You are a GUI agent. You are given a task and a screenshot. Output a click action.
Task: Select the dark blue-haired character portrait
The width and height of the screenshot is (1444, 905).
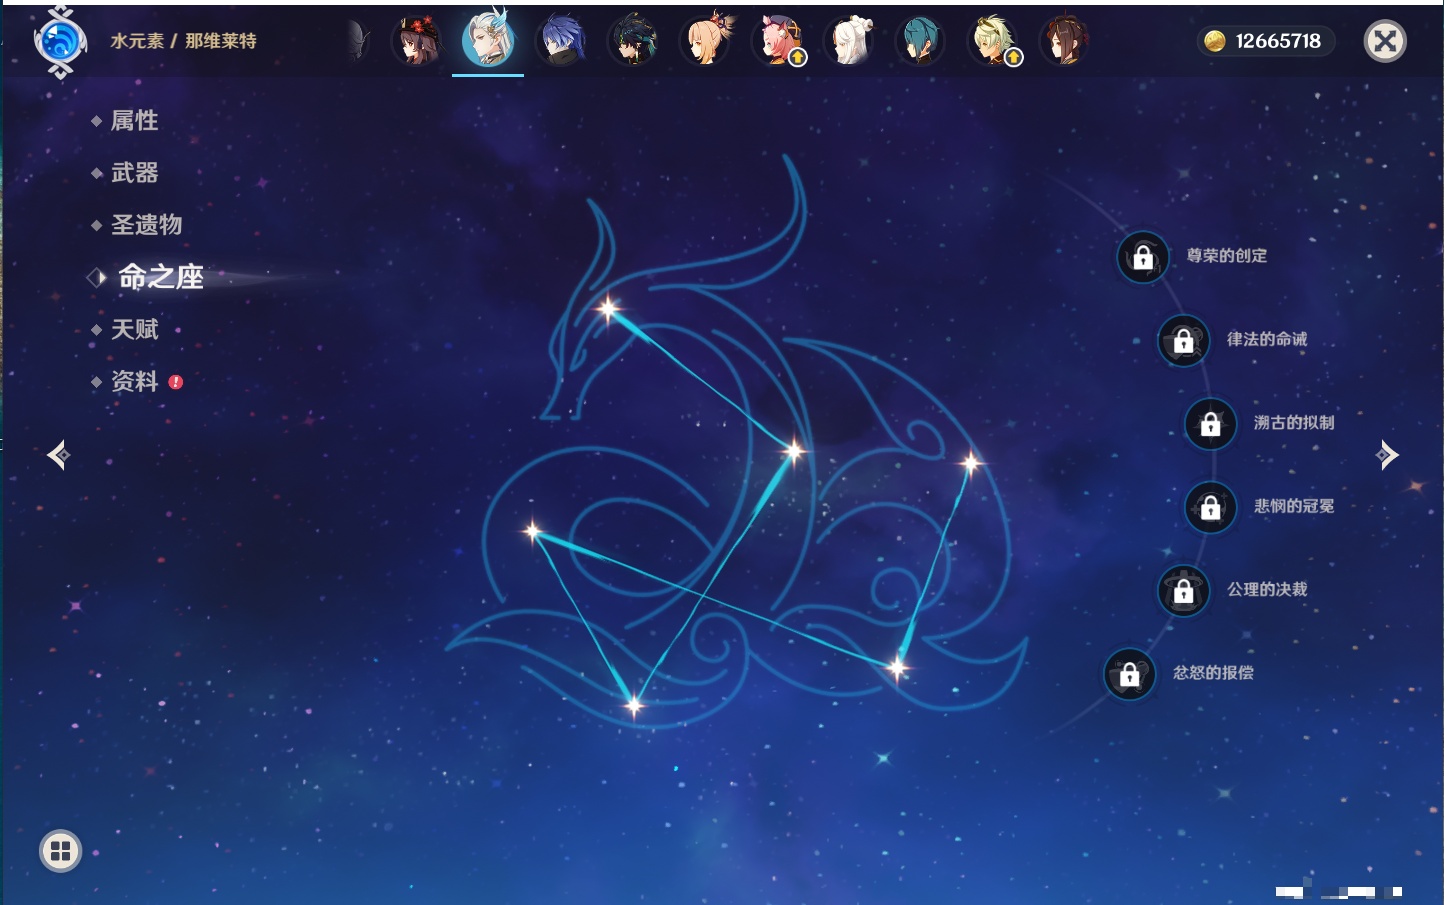point(562,41)
